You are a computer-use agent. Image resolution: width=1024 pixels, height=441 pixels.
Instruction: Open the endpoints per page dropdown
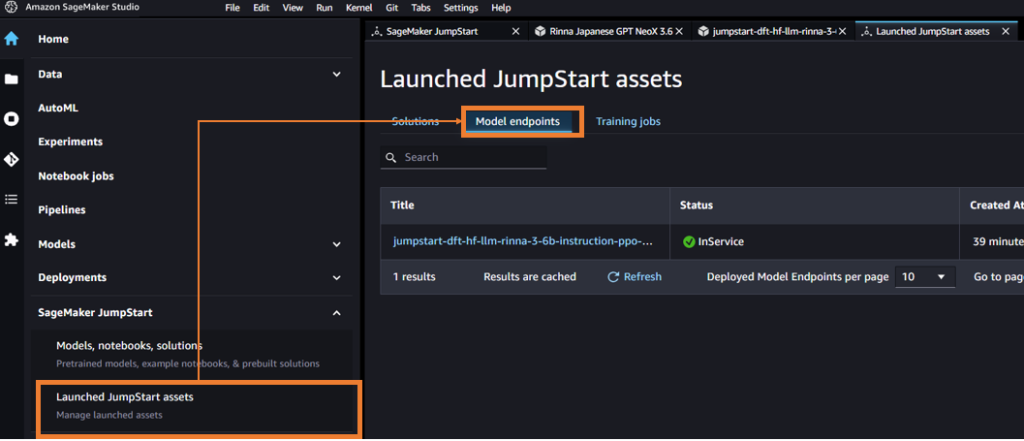[x=925, y=277]
